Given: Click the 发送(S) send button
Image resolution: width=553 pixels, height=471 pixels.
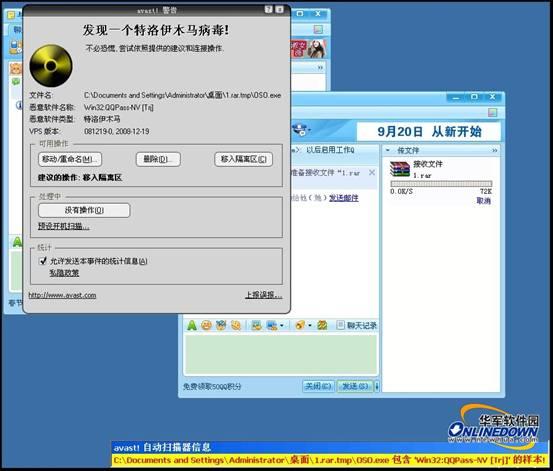Looking at the screenshot, I should click(x=355, y=386).
